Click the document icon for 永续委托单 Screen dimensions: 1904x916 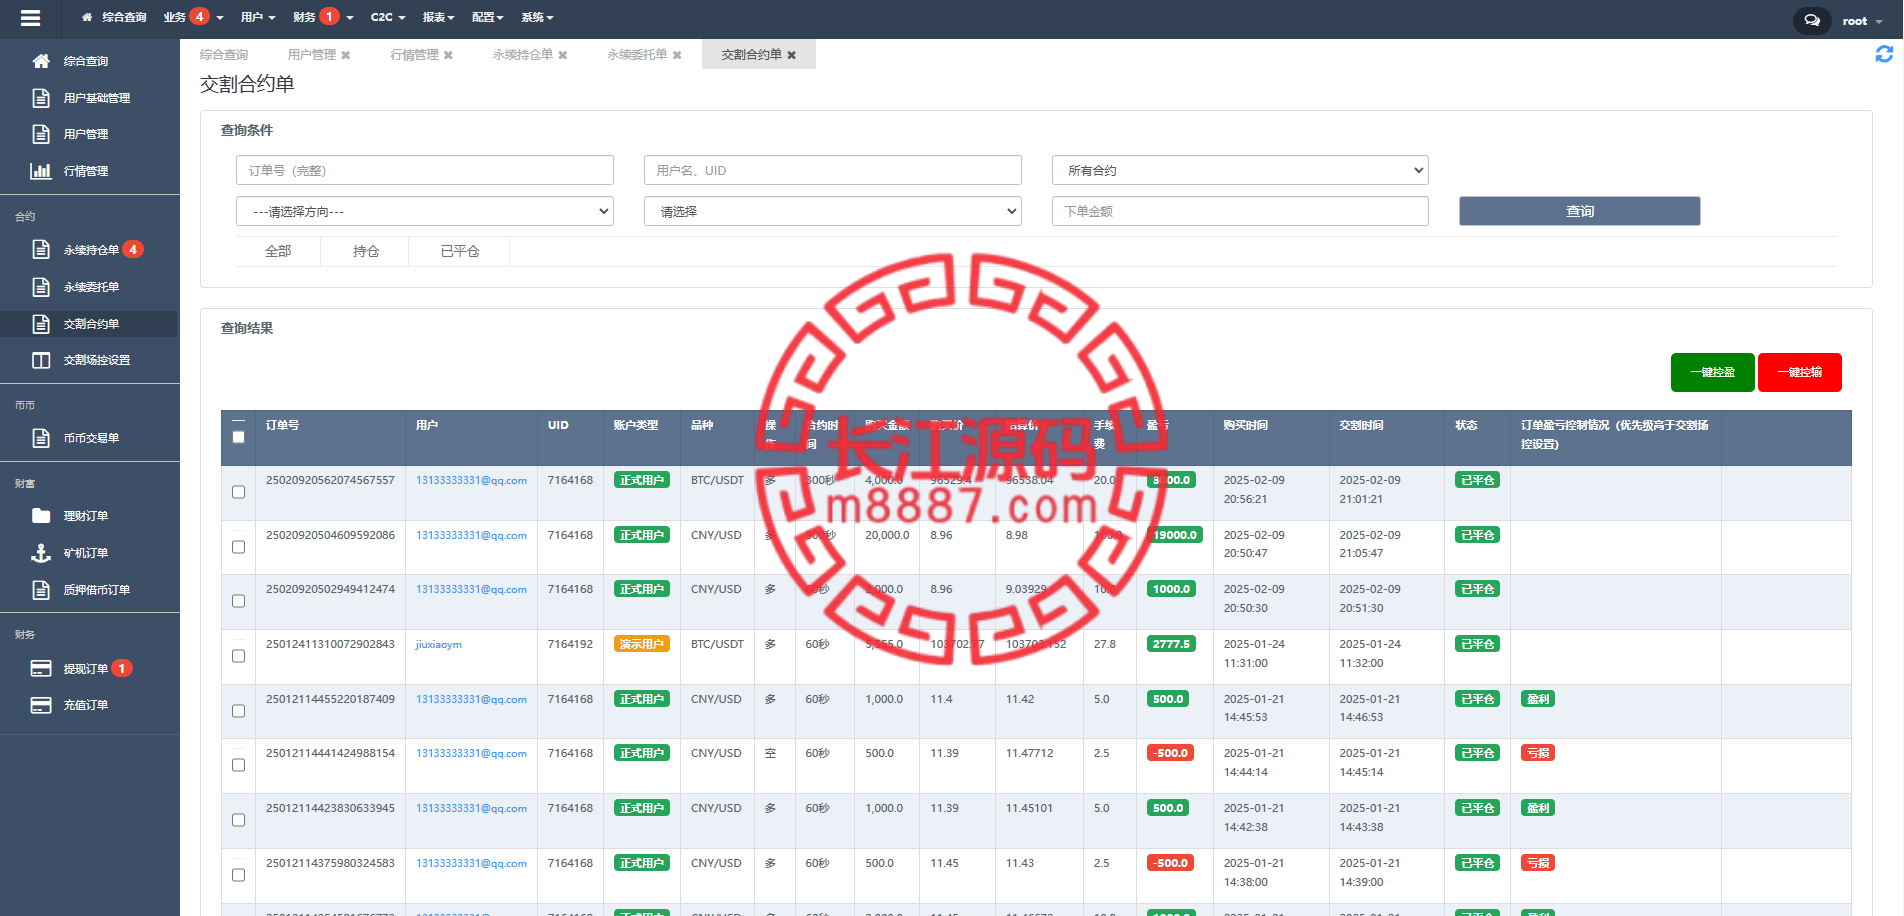pyautogui.click(x=41, y=287)
